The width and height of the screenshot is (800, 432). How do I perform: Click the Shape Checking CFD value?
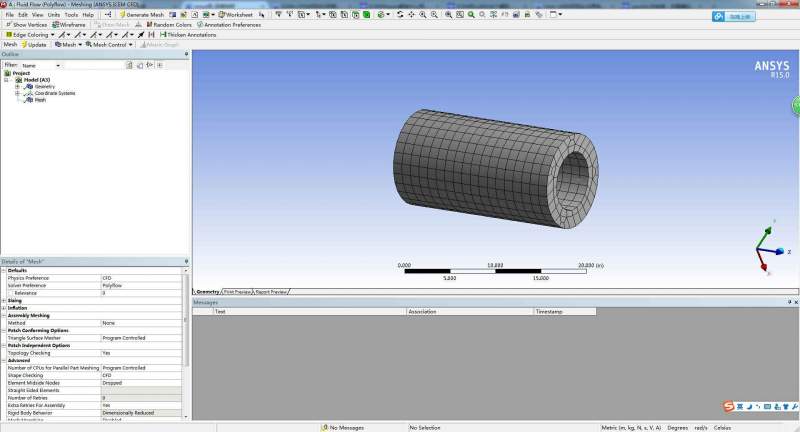141,375
